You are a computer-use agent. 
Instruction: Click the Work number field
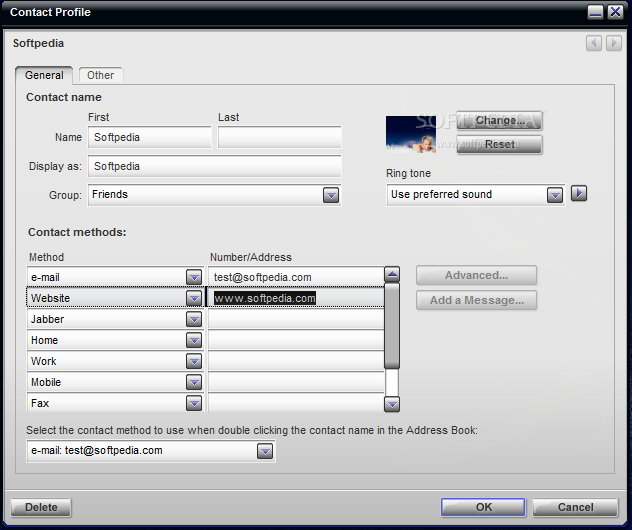click(296, 361)
